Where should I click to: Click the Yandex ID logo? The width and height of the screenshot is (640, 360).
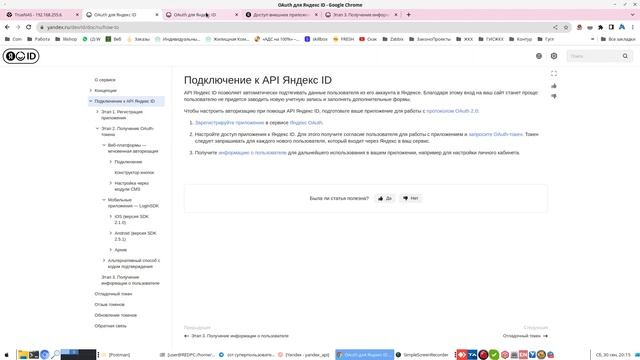(x=21, y=56)
